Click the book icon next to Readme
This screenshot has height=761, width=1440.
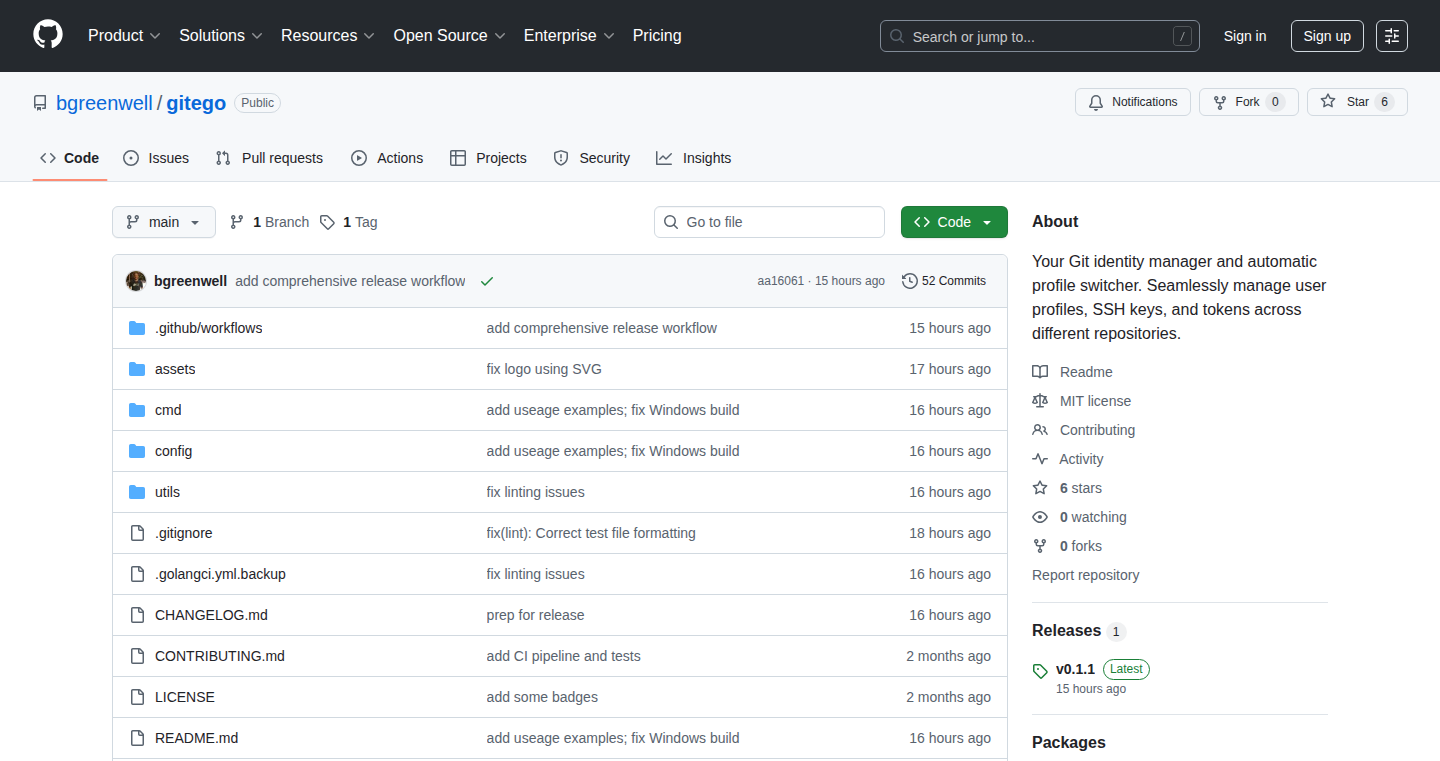(x=1040, y=372)
